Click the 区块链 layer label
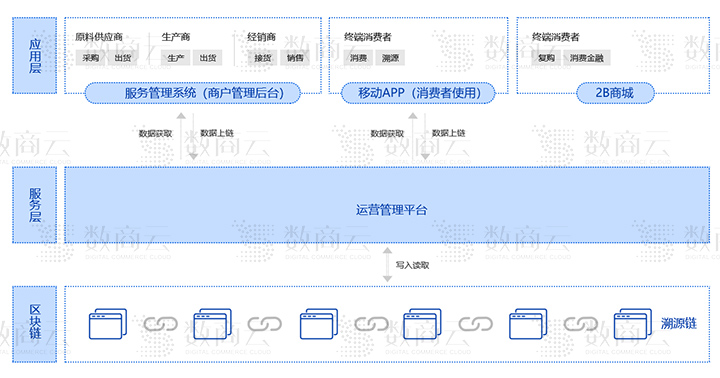 point(35,324)
